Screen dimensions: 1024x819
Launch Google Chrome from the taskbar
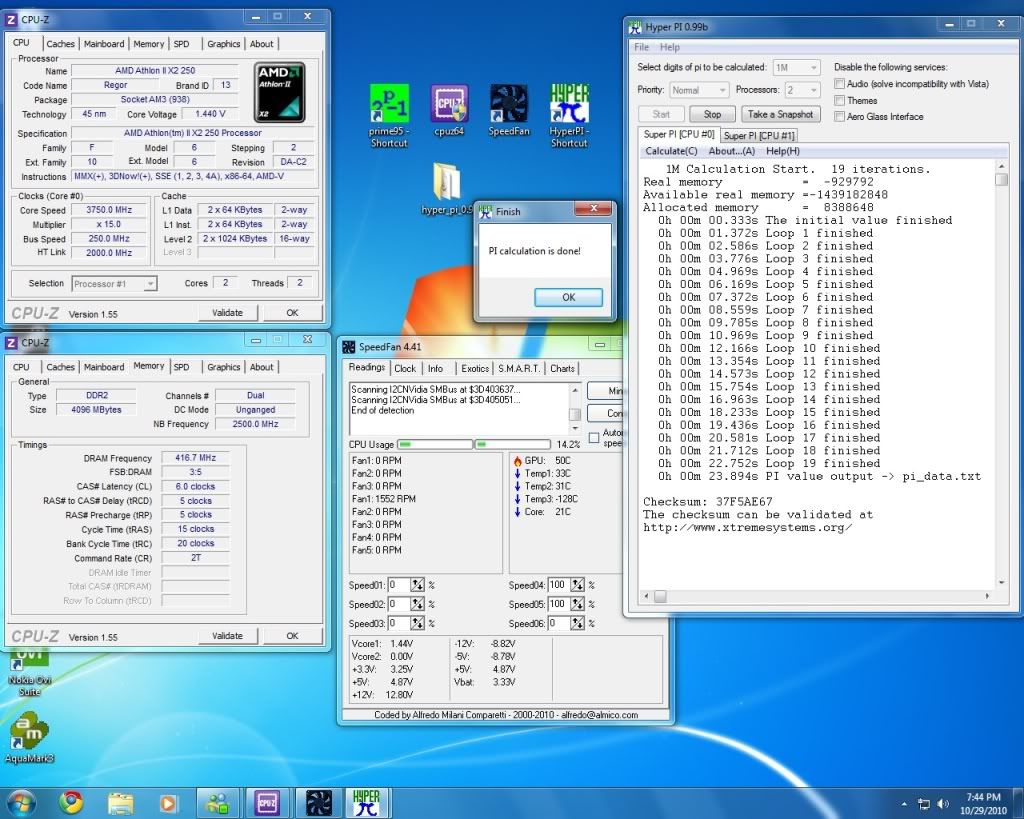(71, 803)
